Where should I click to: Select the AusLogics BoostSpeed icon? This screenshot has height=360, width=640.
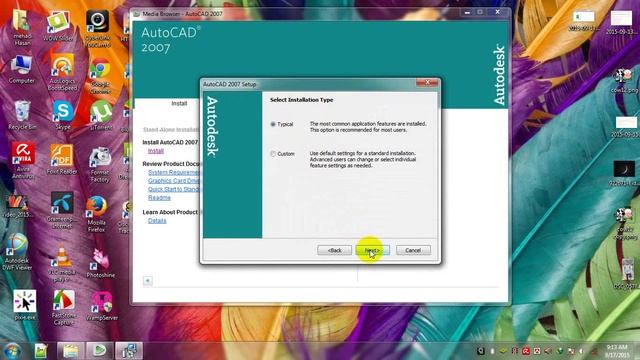(x=62, y=72)
